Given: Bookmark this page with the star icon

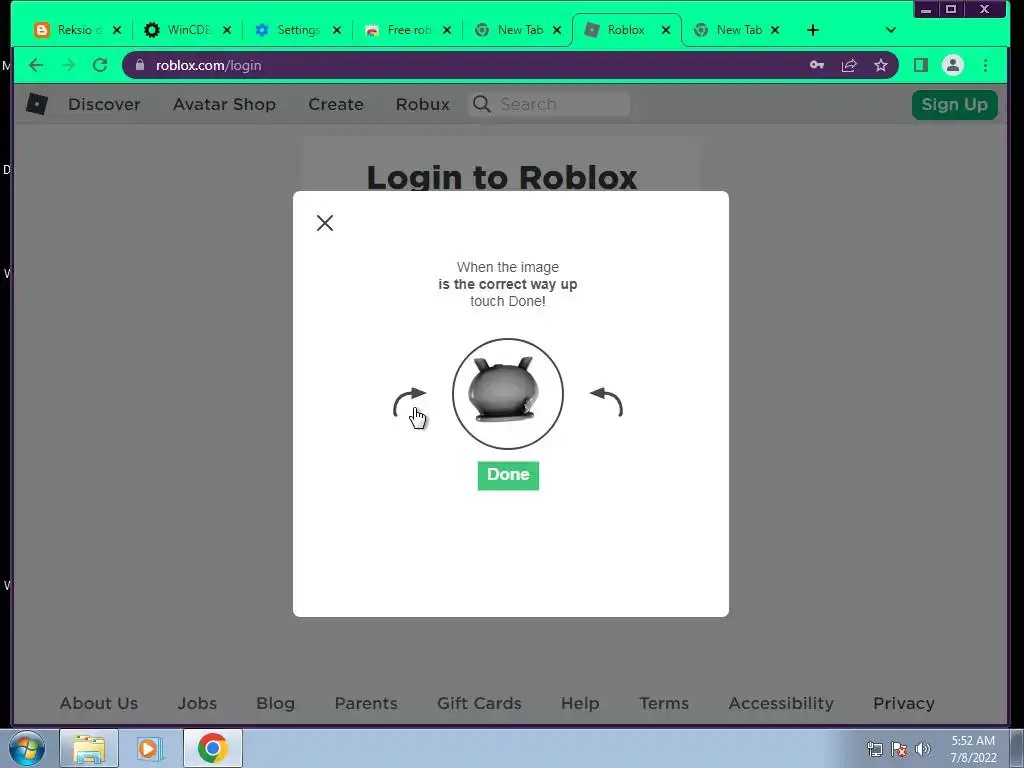Looking at the screenshot, I should [881, 65].
